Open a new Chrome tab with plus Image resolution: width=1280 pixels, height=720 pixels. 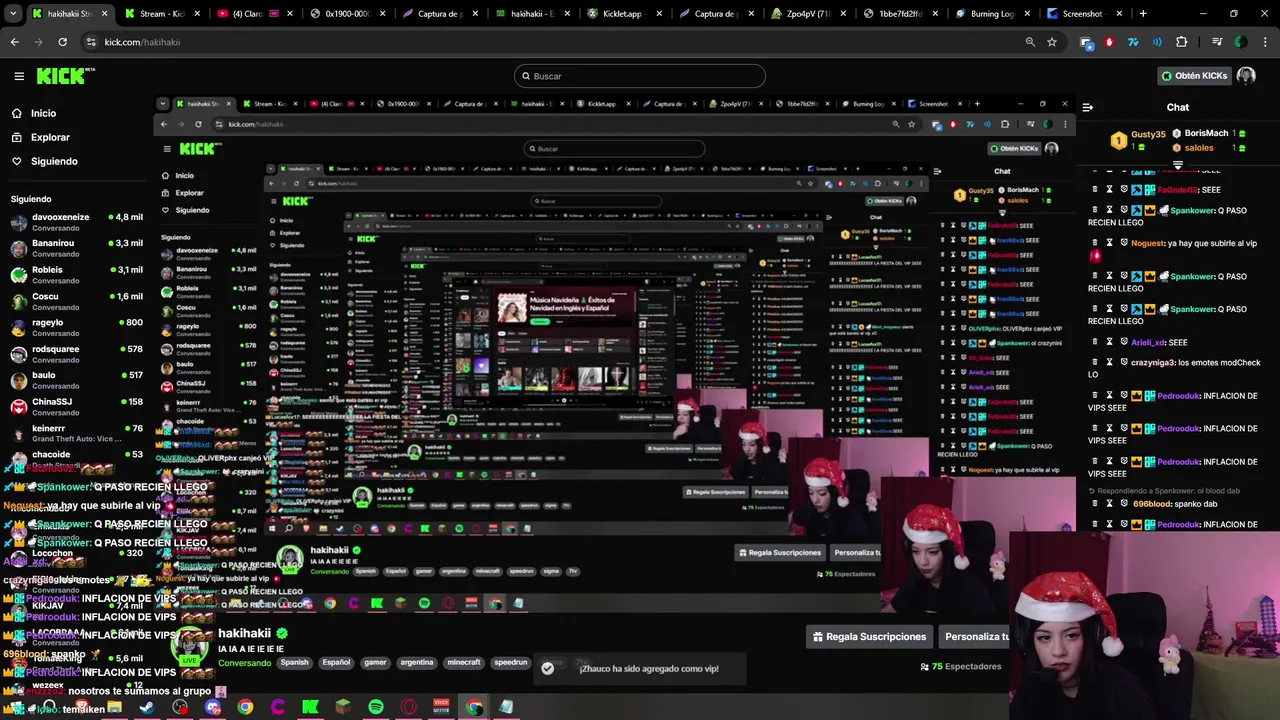click(x=1143, y=14)
